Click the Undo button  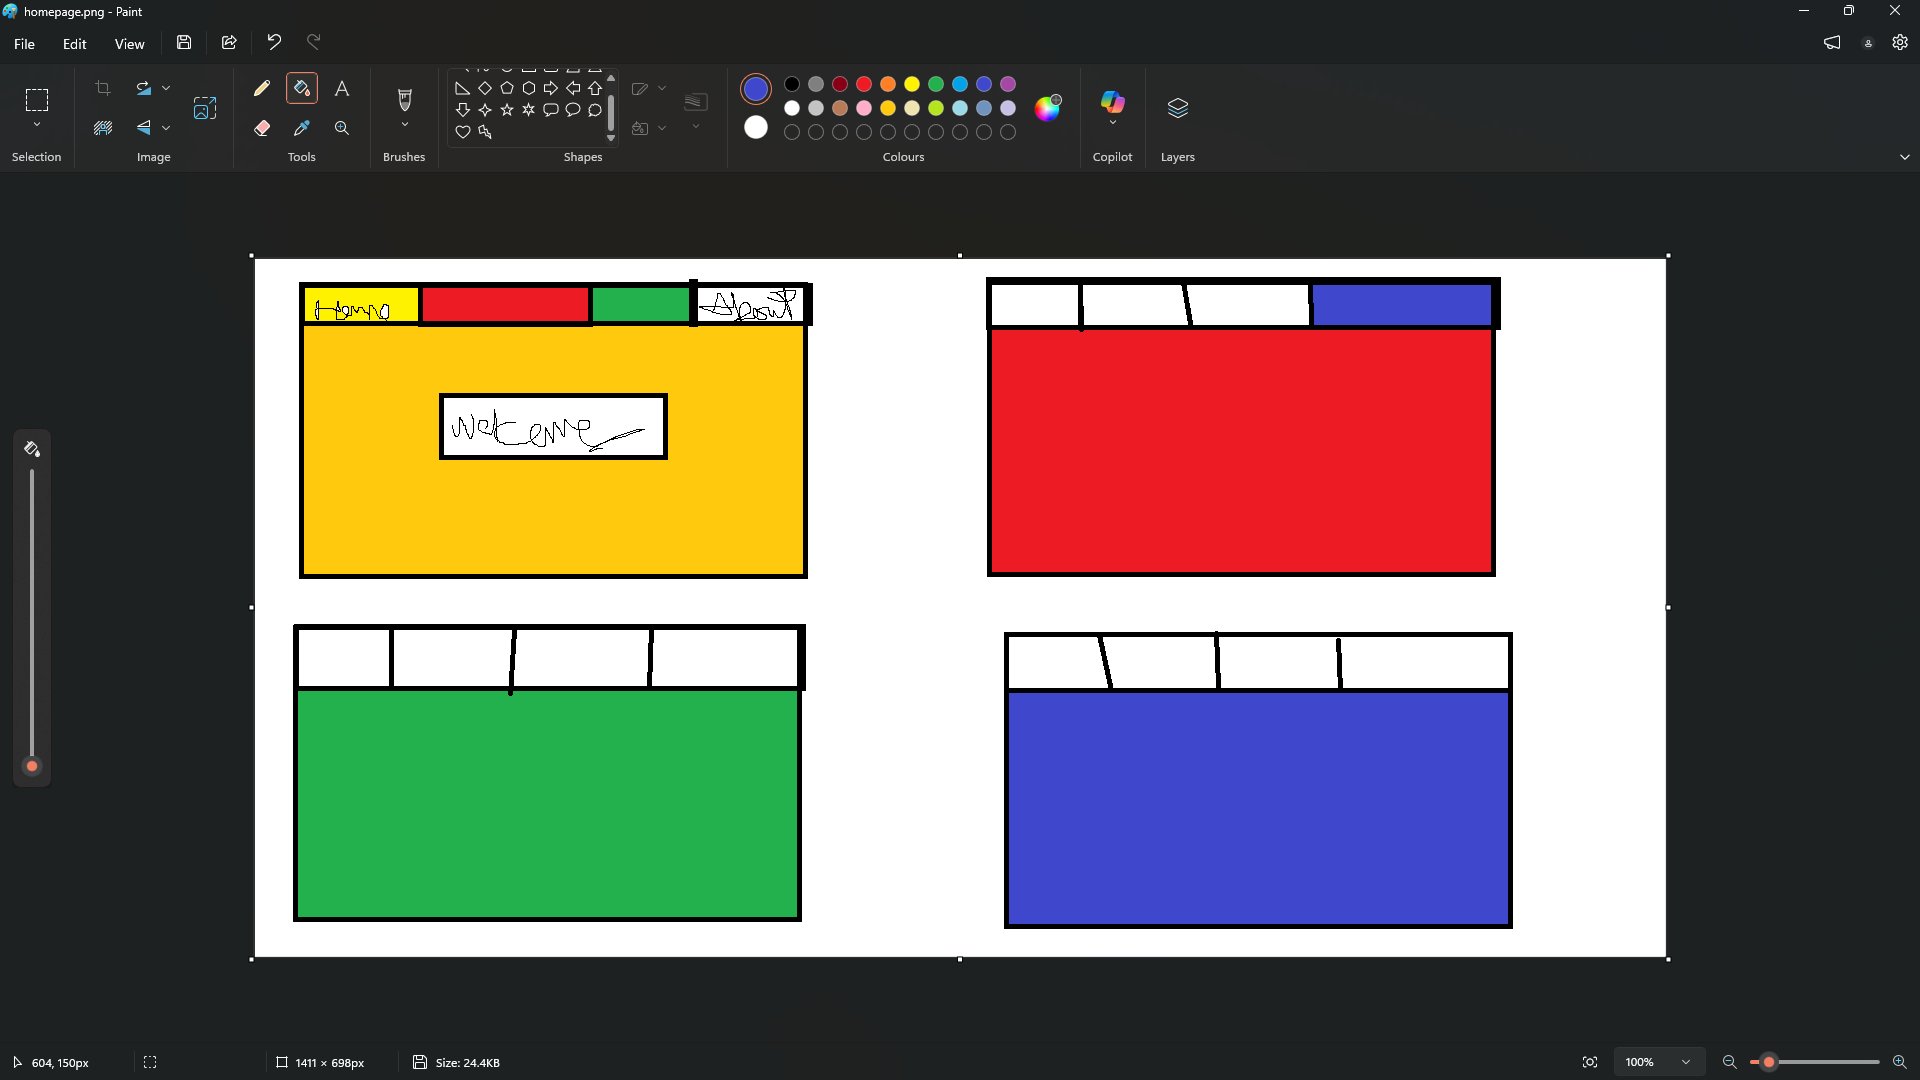pyautogui.click(x=274, y=42)
